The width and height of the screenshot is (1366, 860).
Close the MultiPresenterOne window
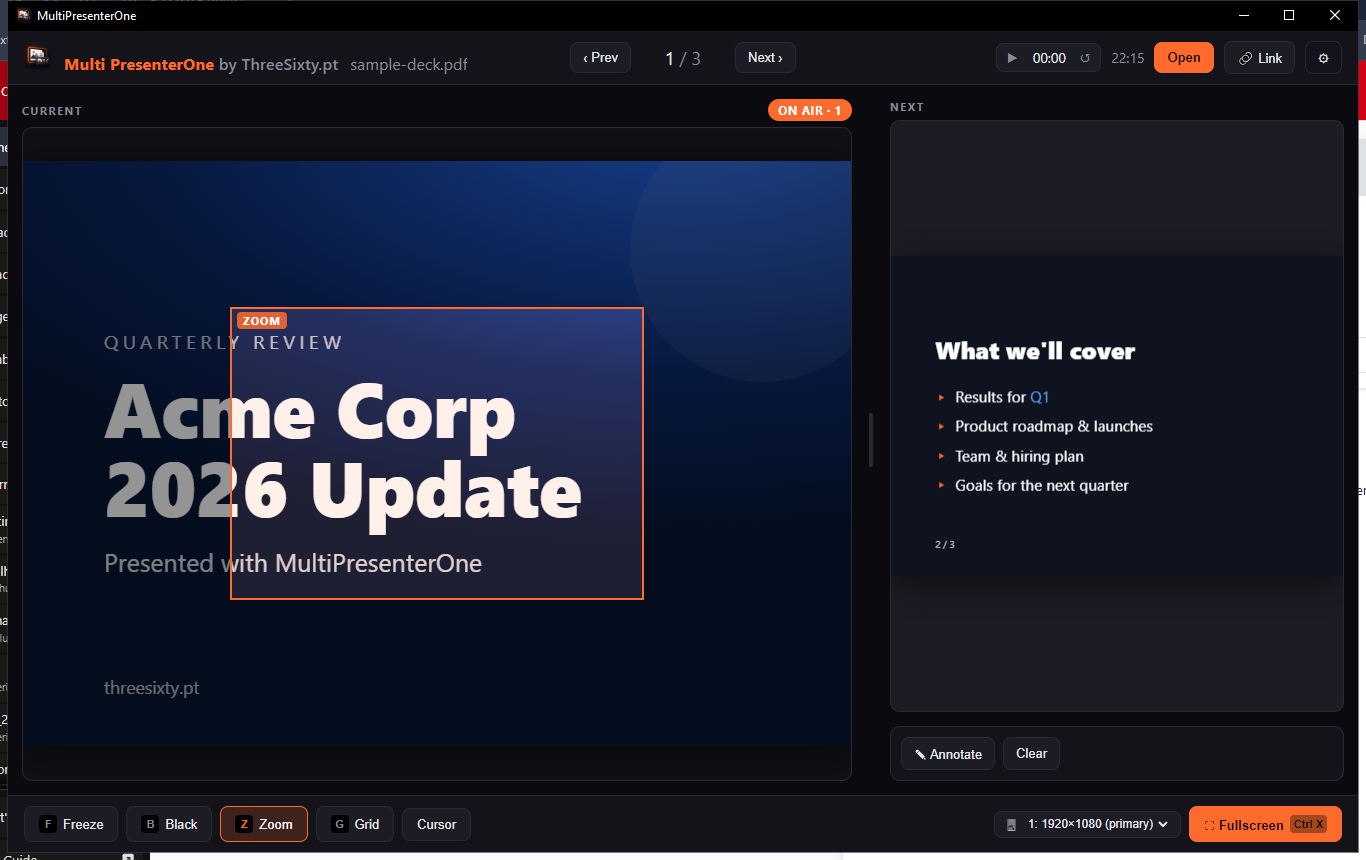click(1335, 15)
